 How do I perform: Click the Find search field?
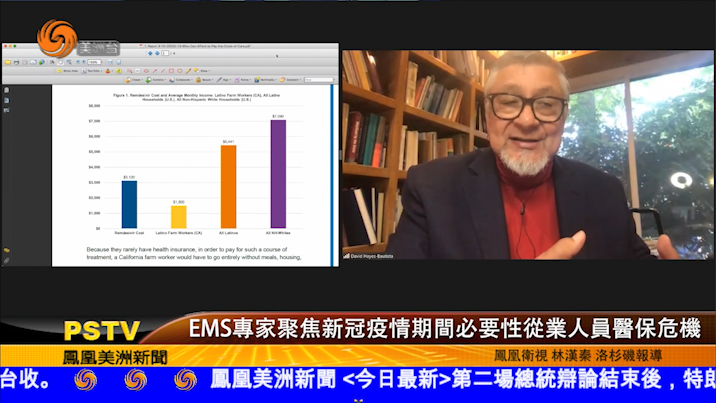pyautogui.click(x=319, y=80)
